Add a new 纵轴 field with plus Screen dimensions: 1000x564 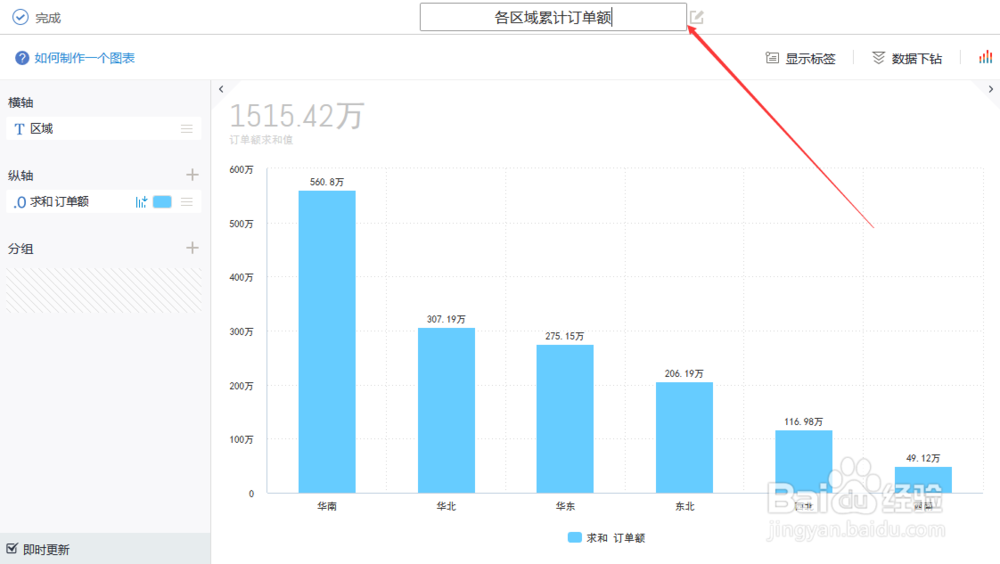tap(192, 175)
